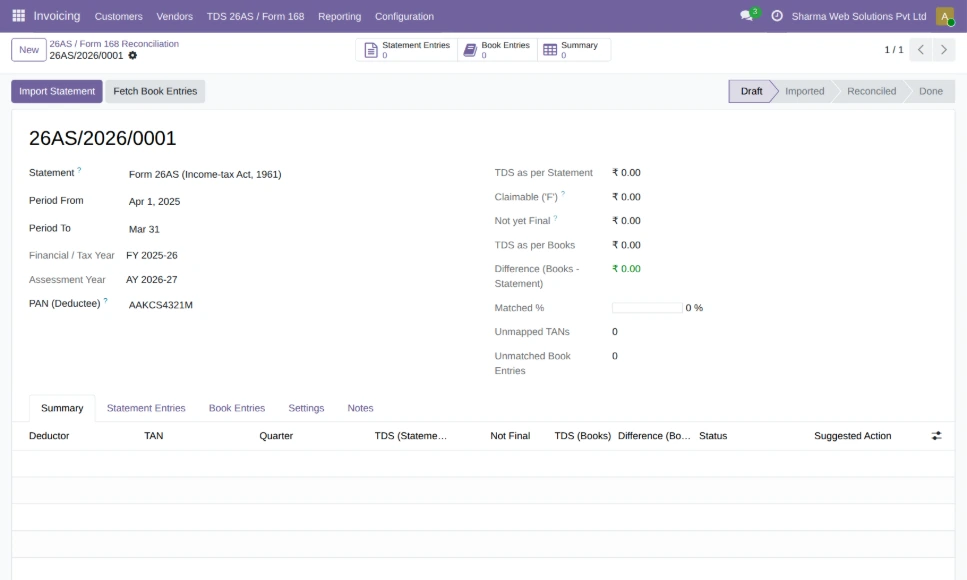Open the Customers menu
The height and width of the screenshot is (580, 967).
118,17
